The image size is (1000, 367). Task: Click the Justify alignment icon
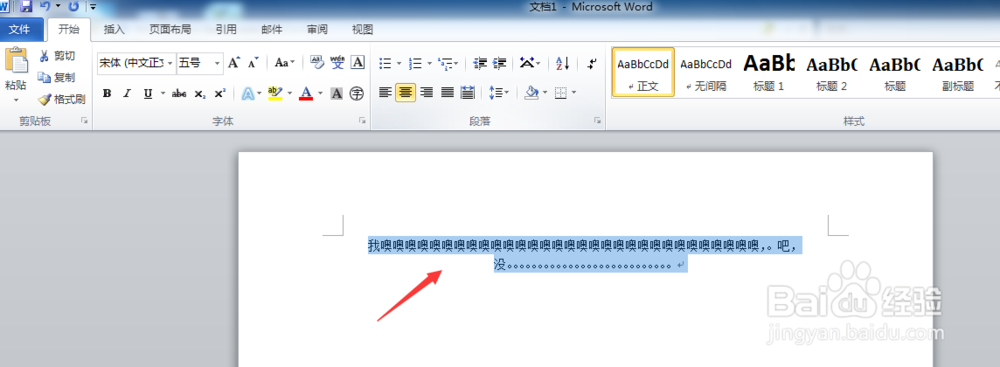tap(448, 93)
